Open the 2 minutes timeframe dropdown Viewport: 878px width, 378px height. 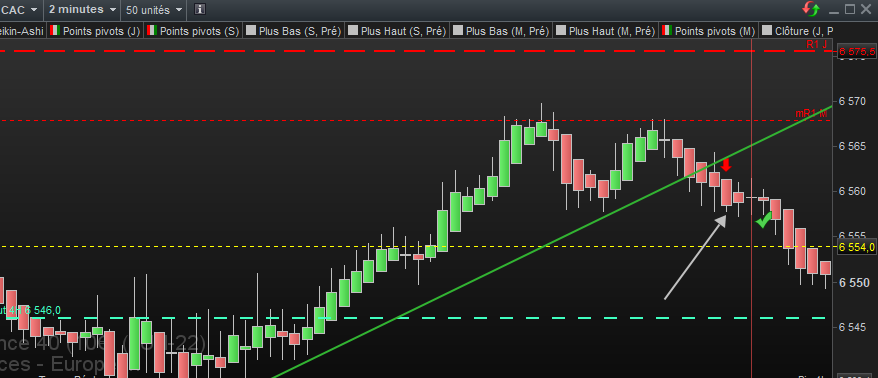coord(82,10)
